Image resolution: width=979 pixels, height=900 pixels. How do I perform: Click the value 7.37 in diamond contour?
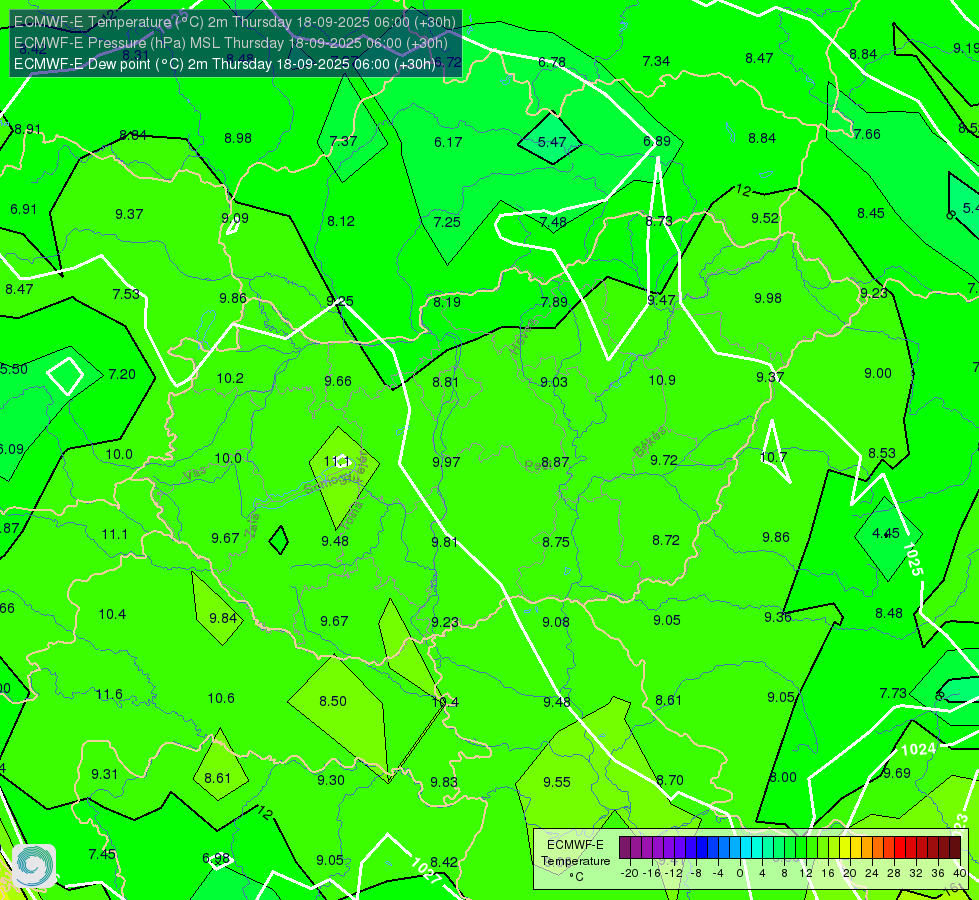pos(343,141)
